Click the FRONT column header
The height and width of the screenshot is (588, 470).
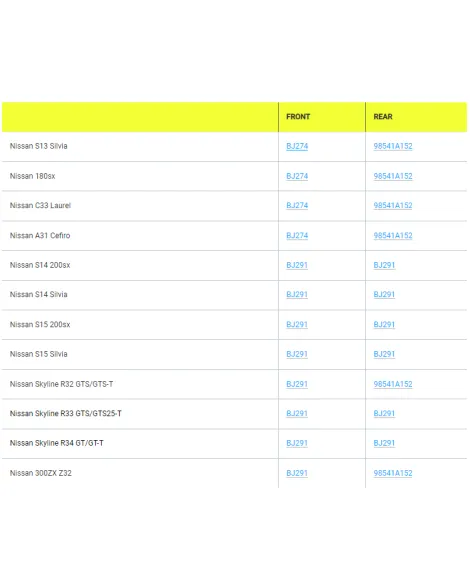(x=298, y=117)
